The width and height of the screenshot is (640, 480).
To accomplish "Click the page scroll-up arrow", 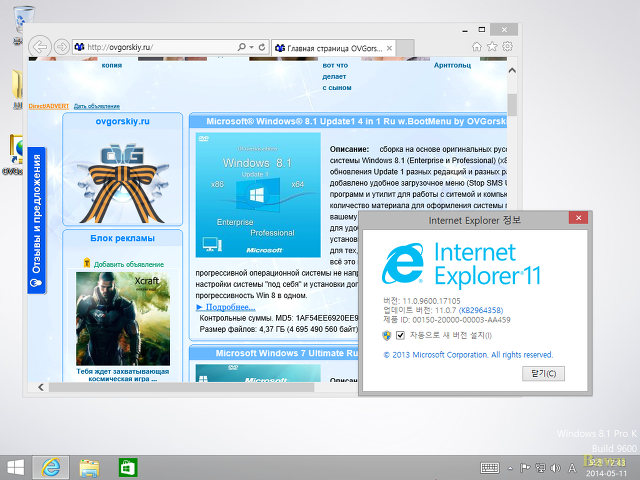I will coord(512,70).
